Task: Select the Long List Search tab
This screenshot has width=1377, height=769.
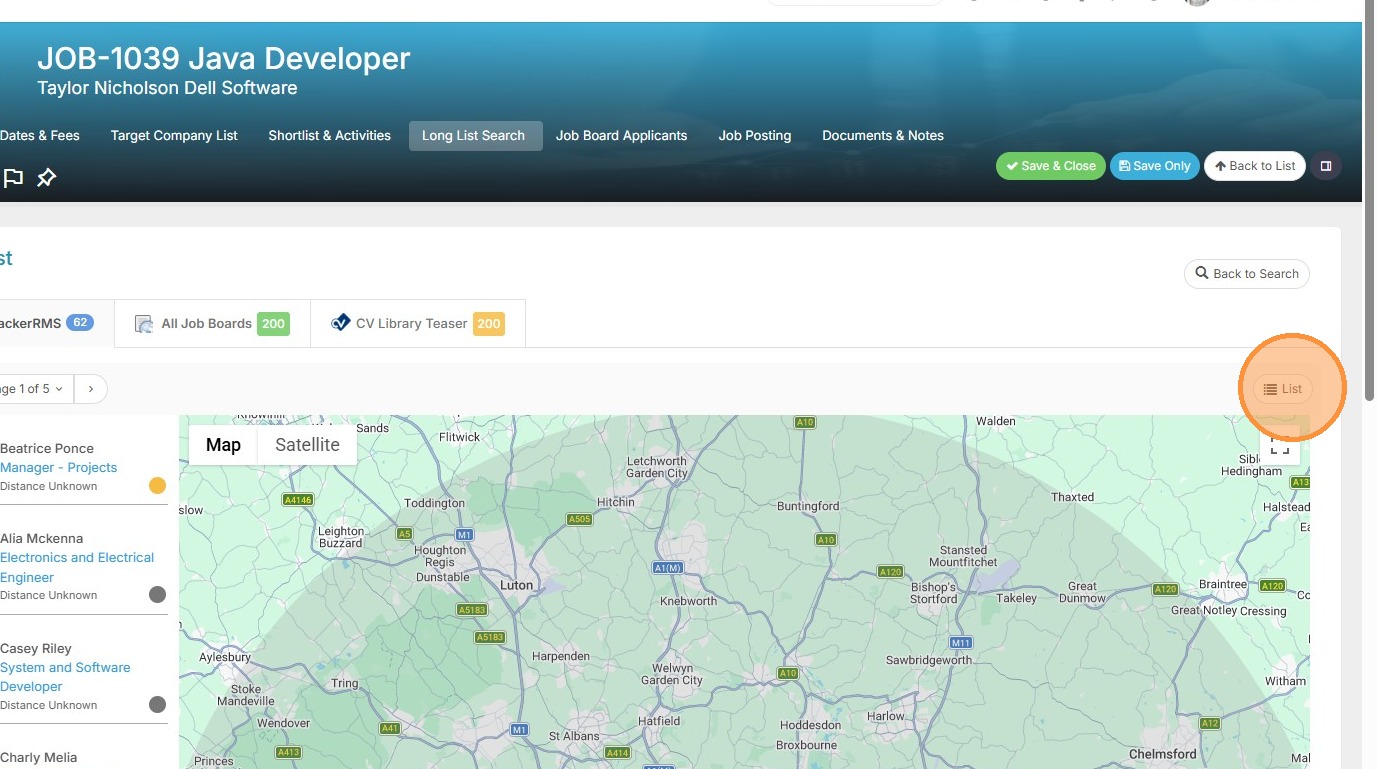Action: (x=475, y=136)
